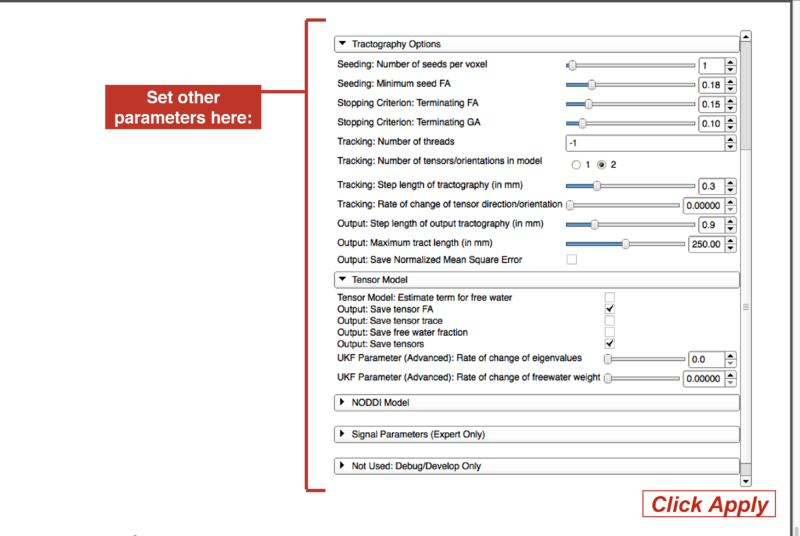Uncheck Output: Save tensors checkbox
Viewport: 800px width, 536px height.
[609, 344]
